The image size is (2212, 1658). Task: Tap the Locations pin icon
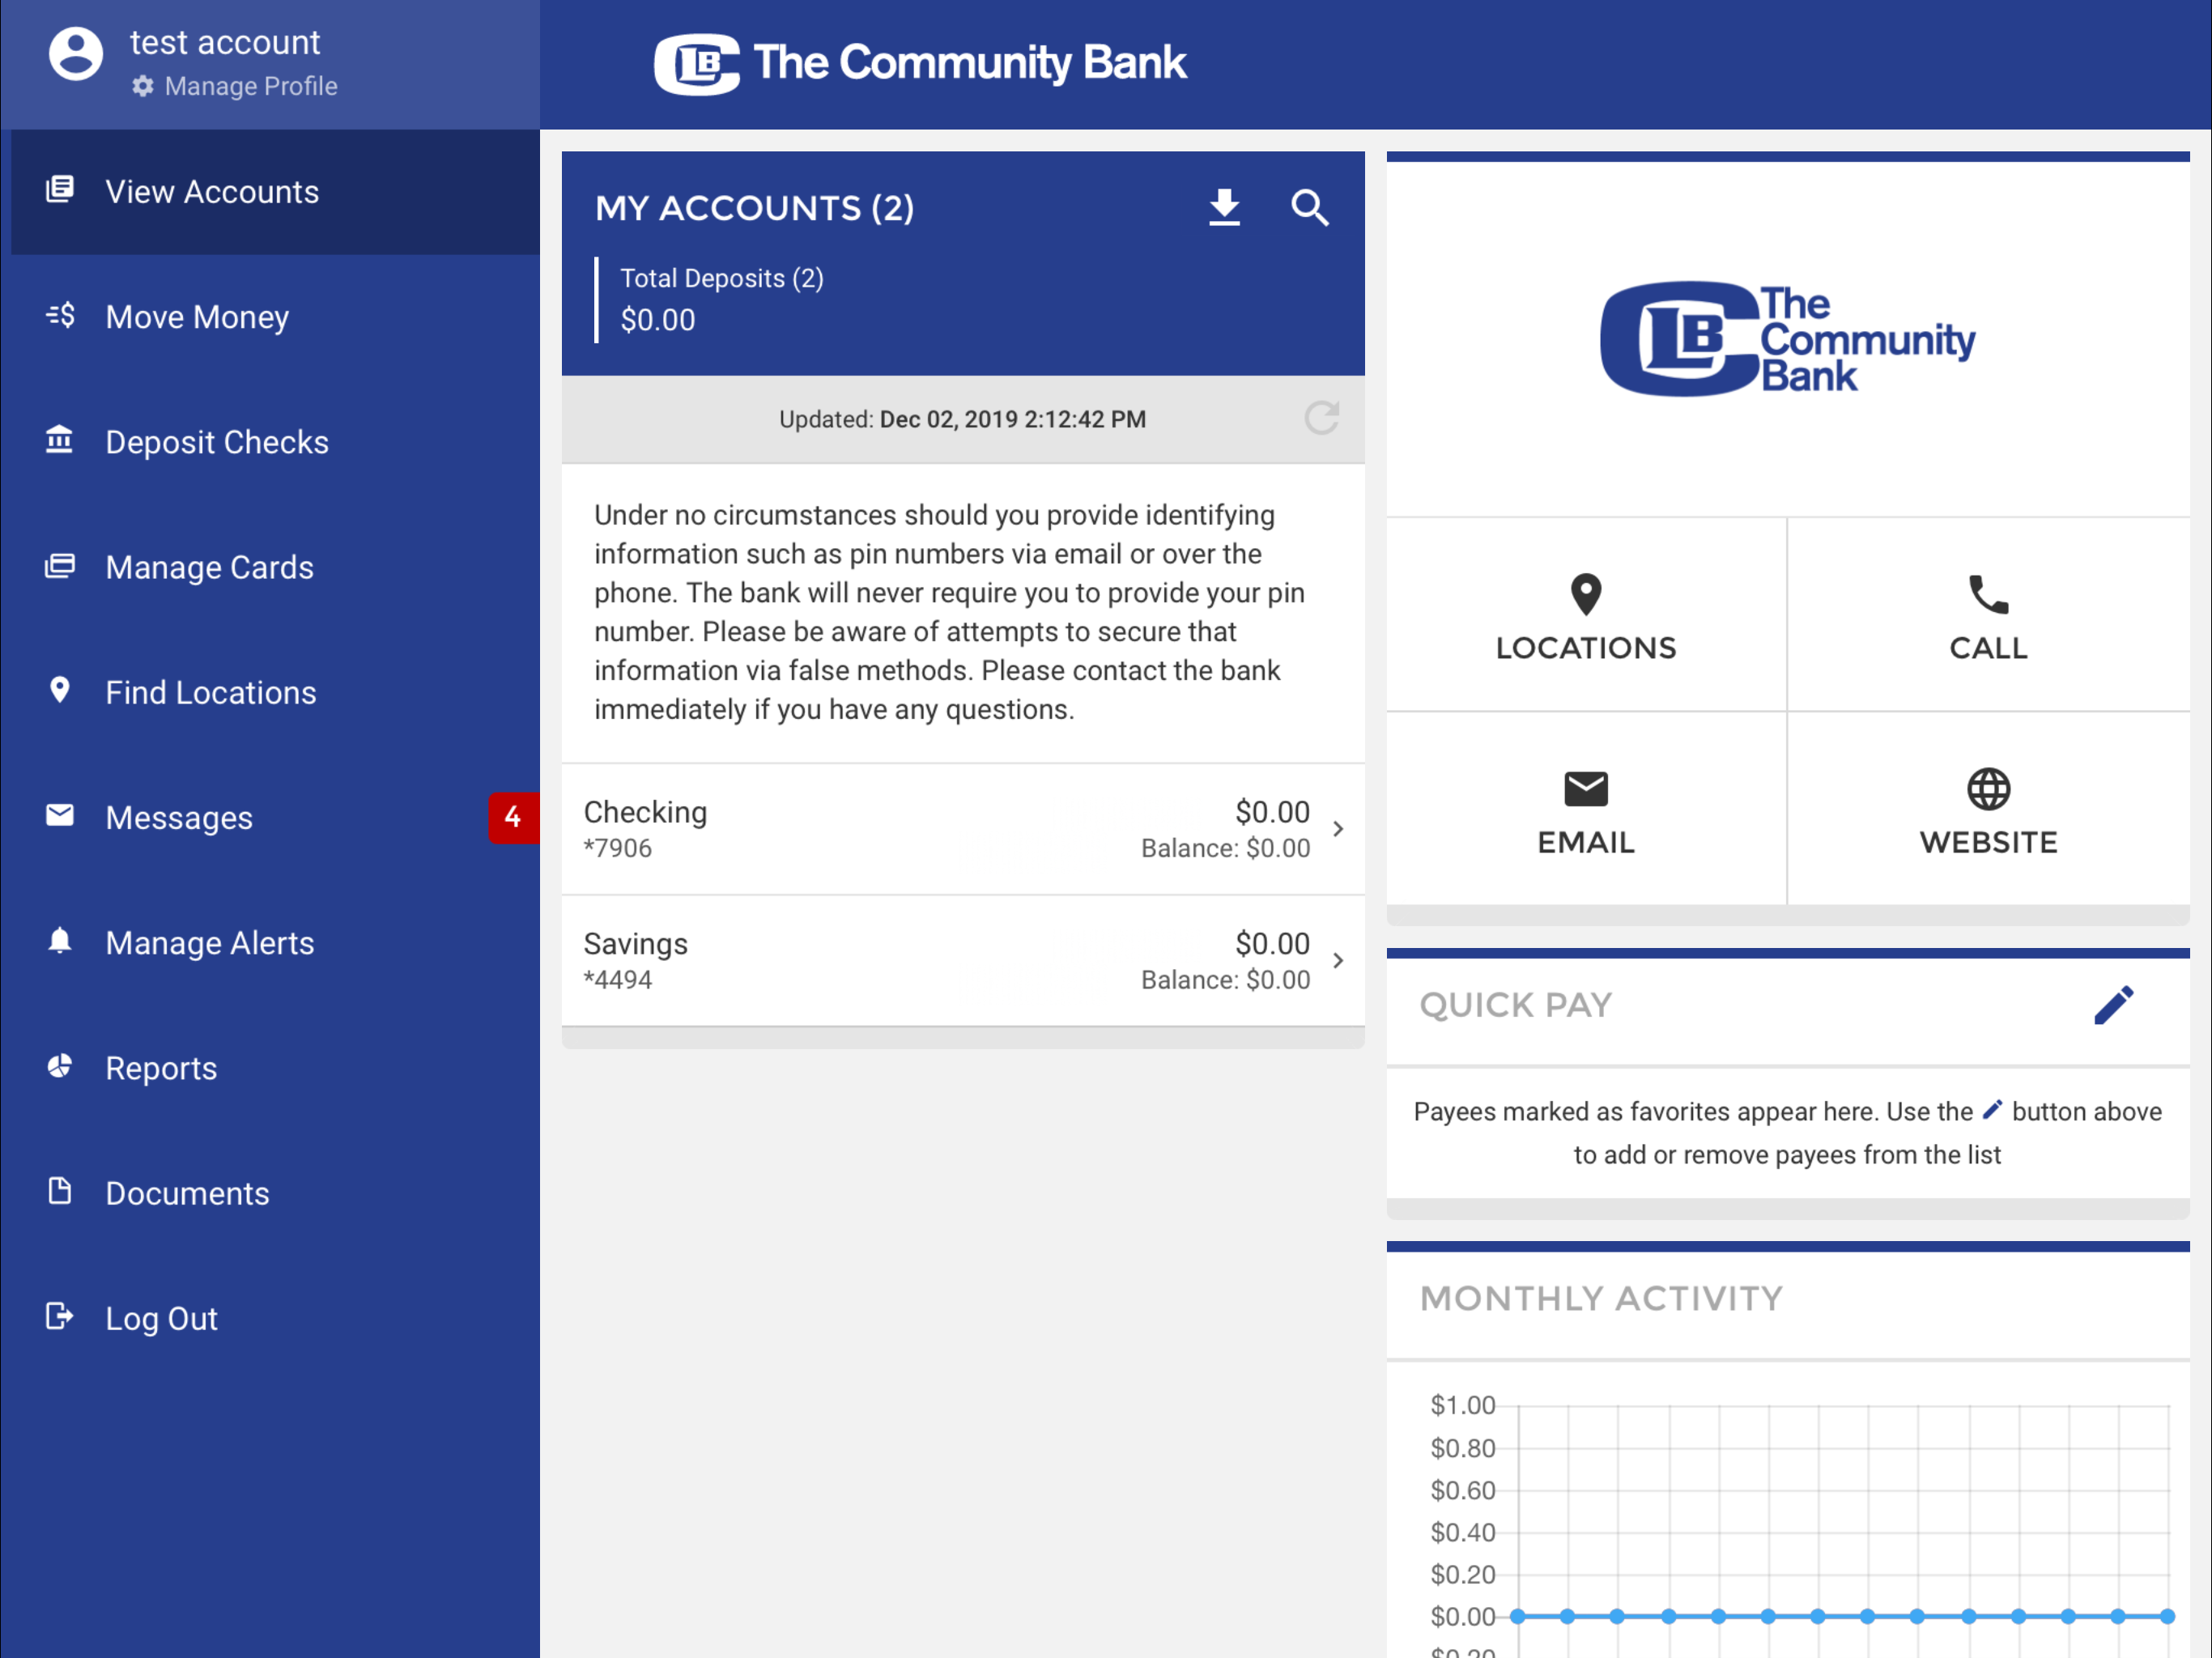point(1585,594)
